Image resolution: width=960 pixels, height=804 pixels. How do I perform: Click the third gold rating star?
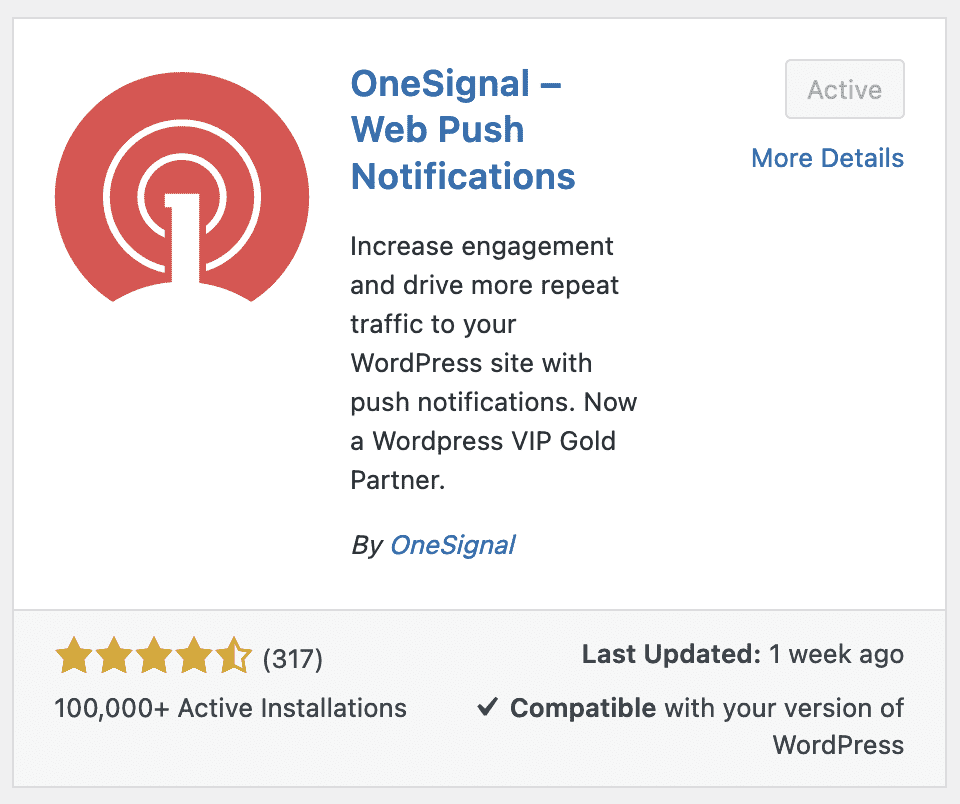click(154, 657)
